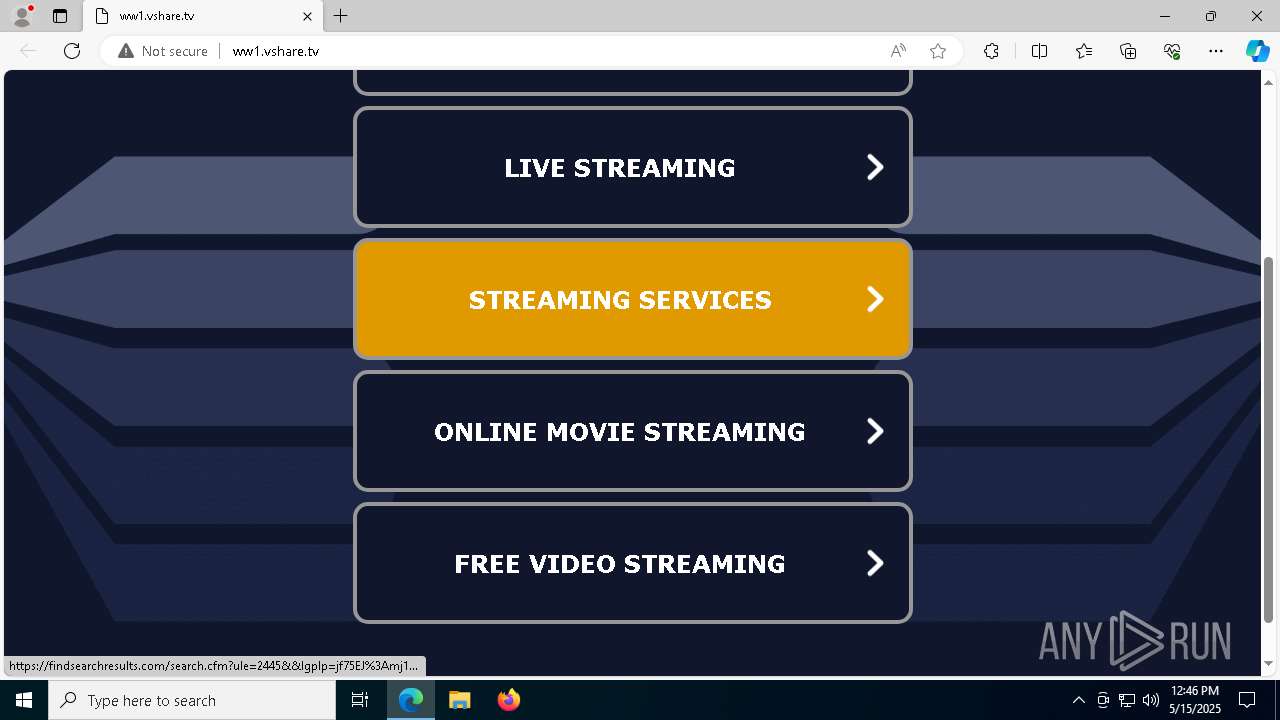Viewport: 1280px width, 720px height.
Task: Open File Explorer from taskbar
Action: tap(459, 700)
